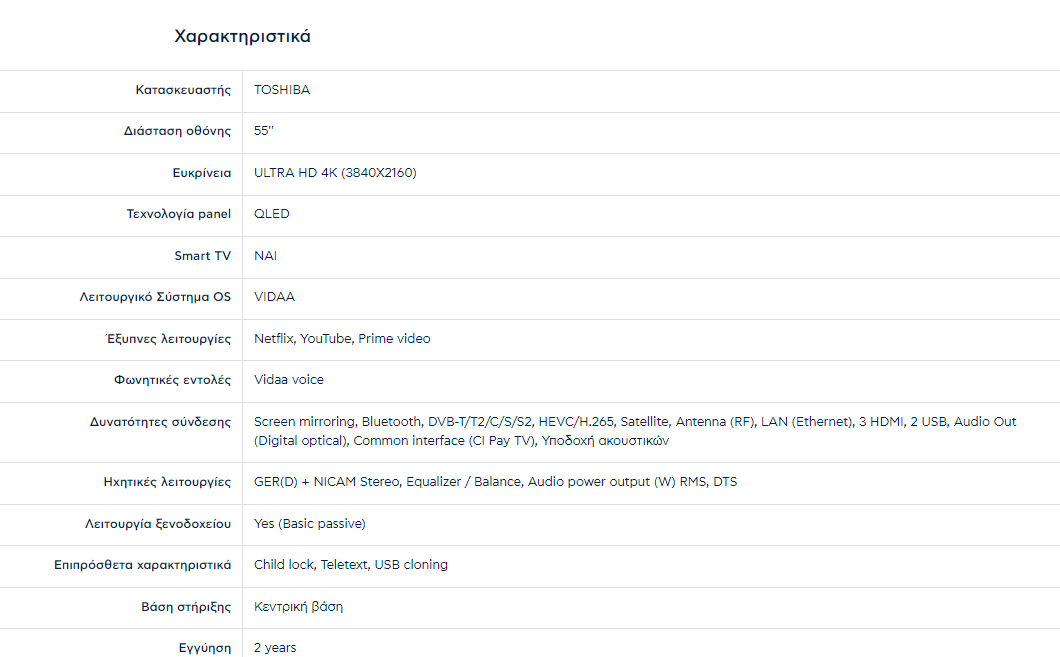The image size is (1060, 657).
Task: Select the 2 years warranty value
Action: coord(275,648)
